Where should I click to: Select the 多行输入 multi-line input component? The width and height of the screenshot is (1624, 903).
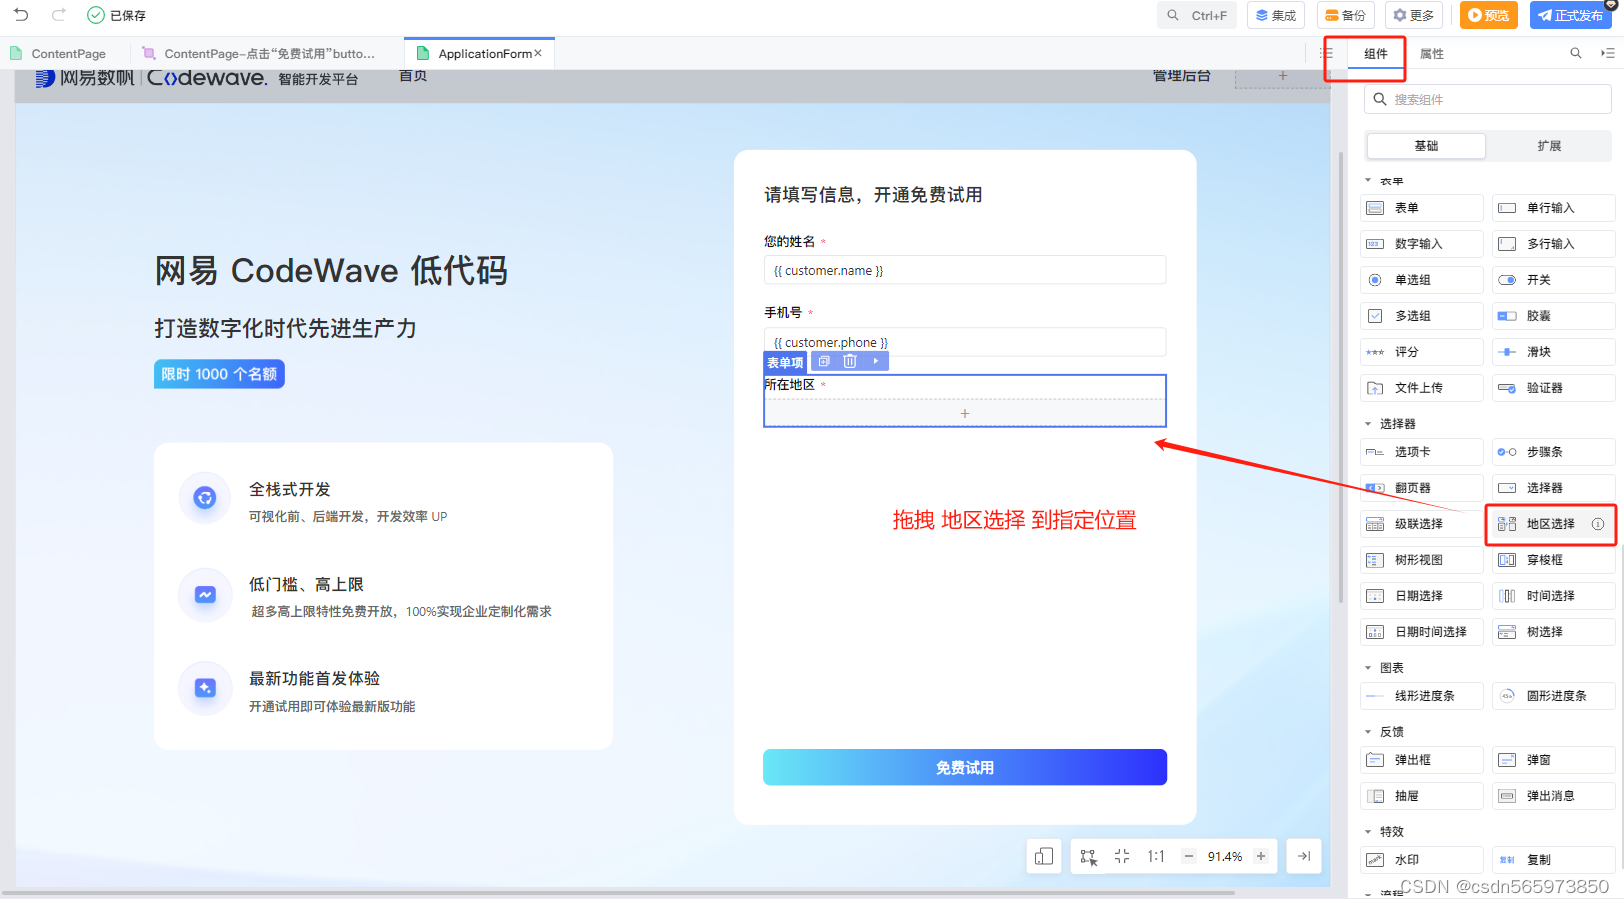(1554, 244)
